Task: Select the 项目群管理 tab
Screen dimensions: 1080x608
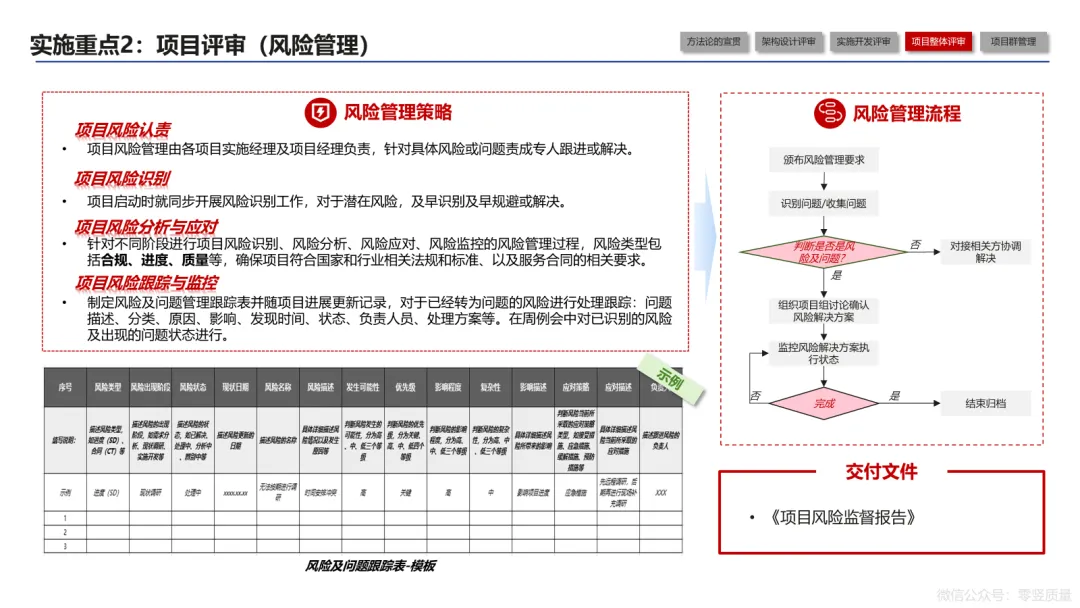Action: [x=1013, y=42]
